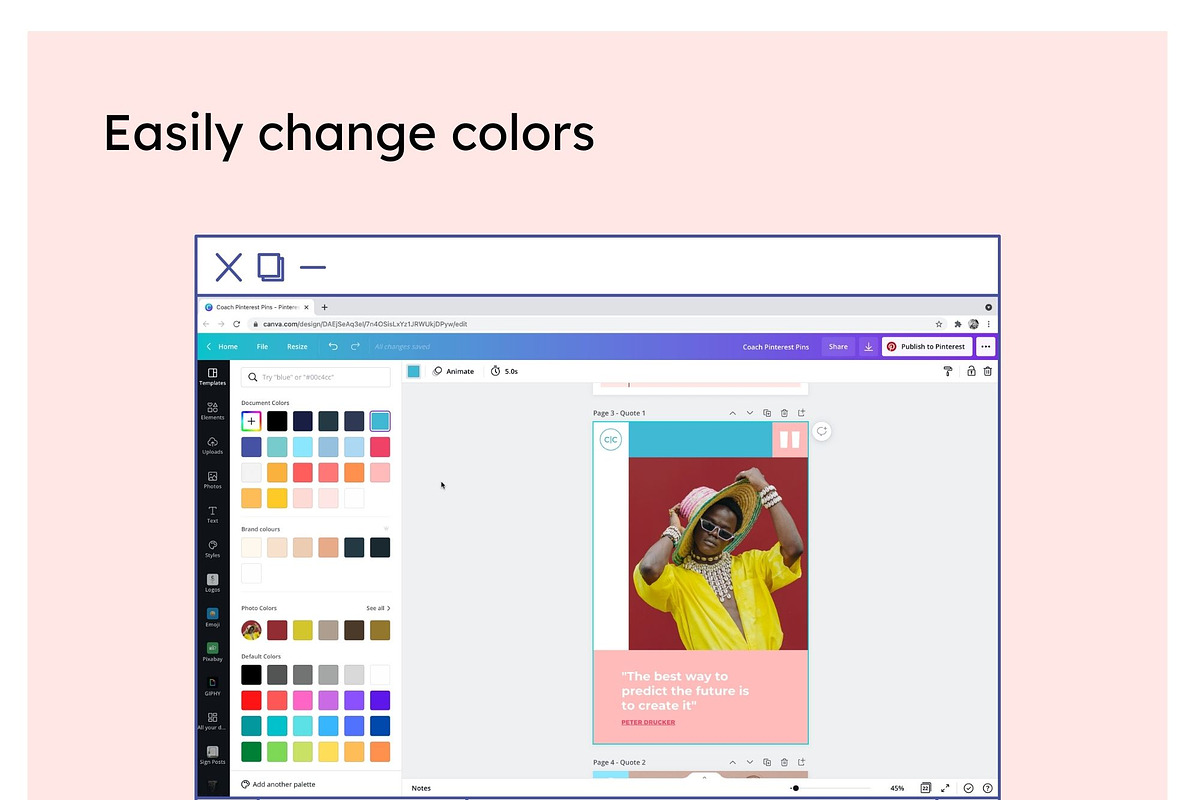Toggle the lock on selected element
1200x800 pixels.
point(970,371)
